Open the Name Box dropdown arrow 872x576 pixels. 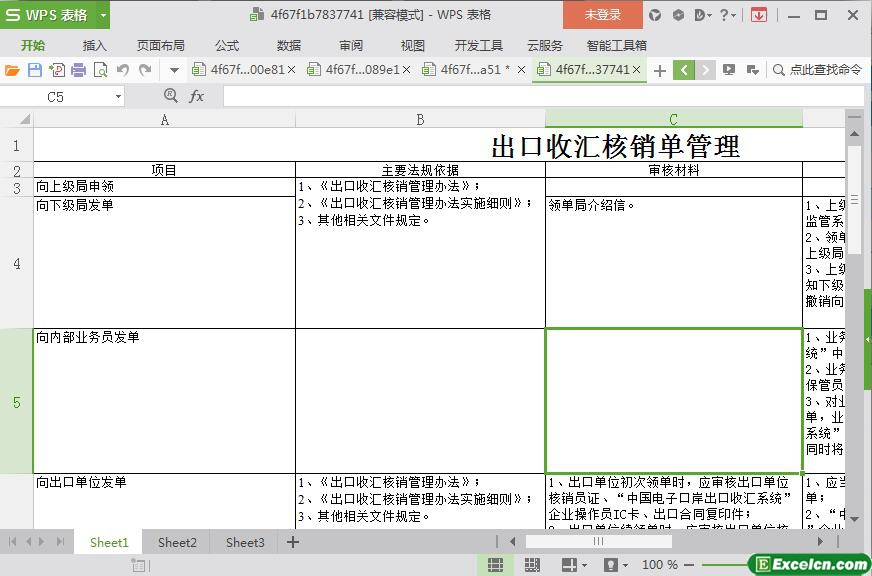click(118, 97)
